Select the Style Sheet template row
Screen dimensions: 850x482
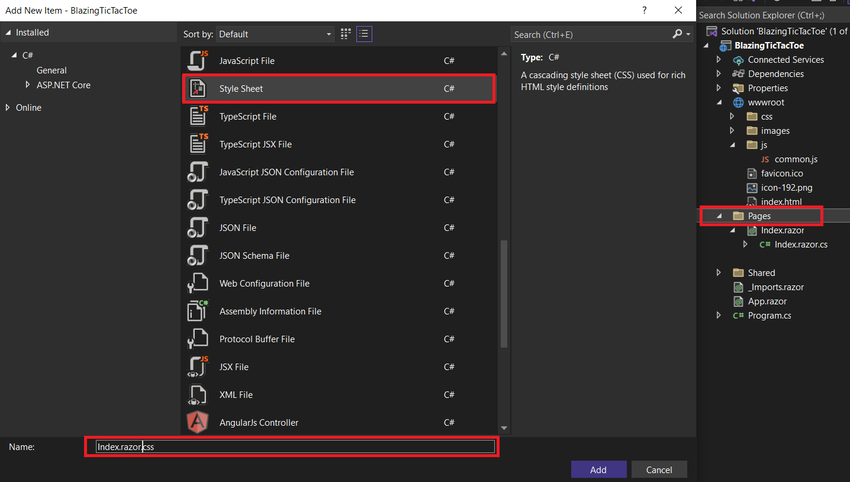[339, 88]
